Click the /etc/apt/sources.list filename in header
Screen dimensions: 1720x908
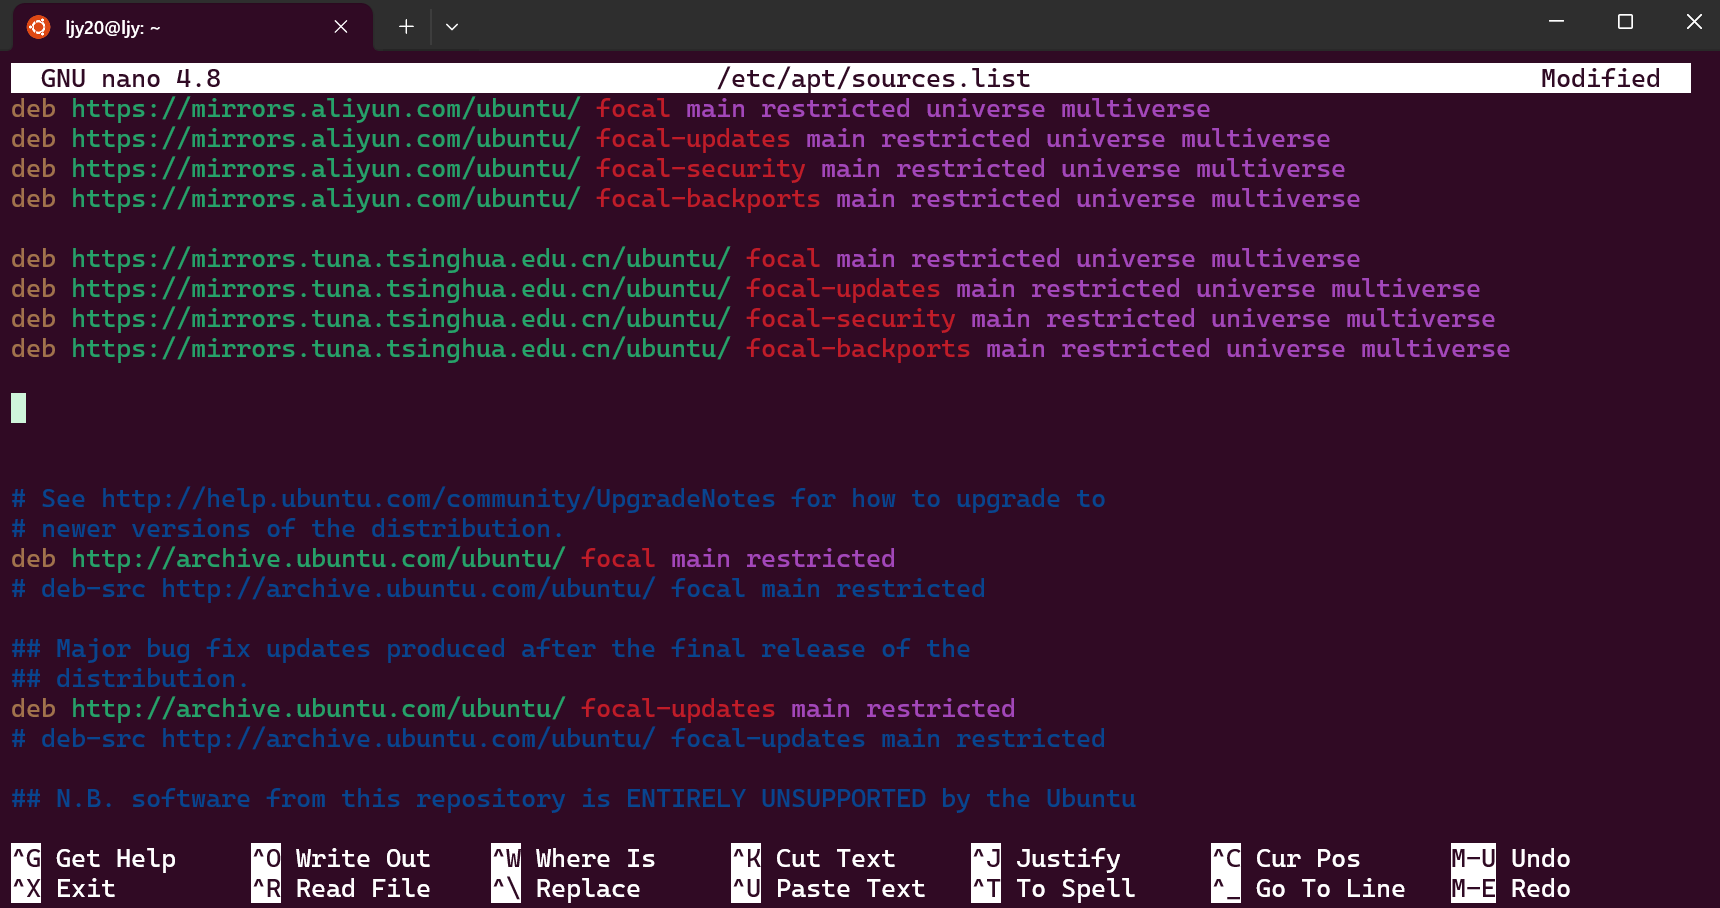tap(874, 79)
